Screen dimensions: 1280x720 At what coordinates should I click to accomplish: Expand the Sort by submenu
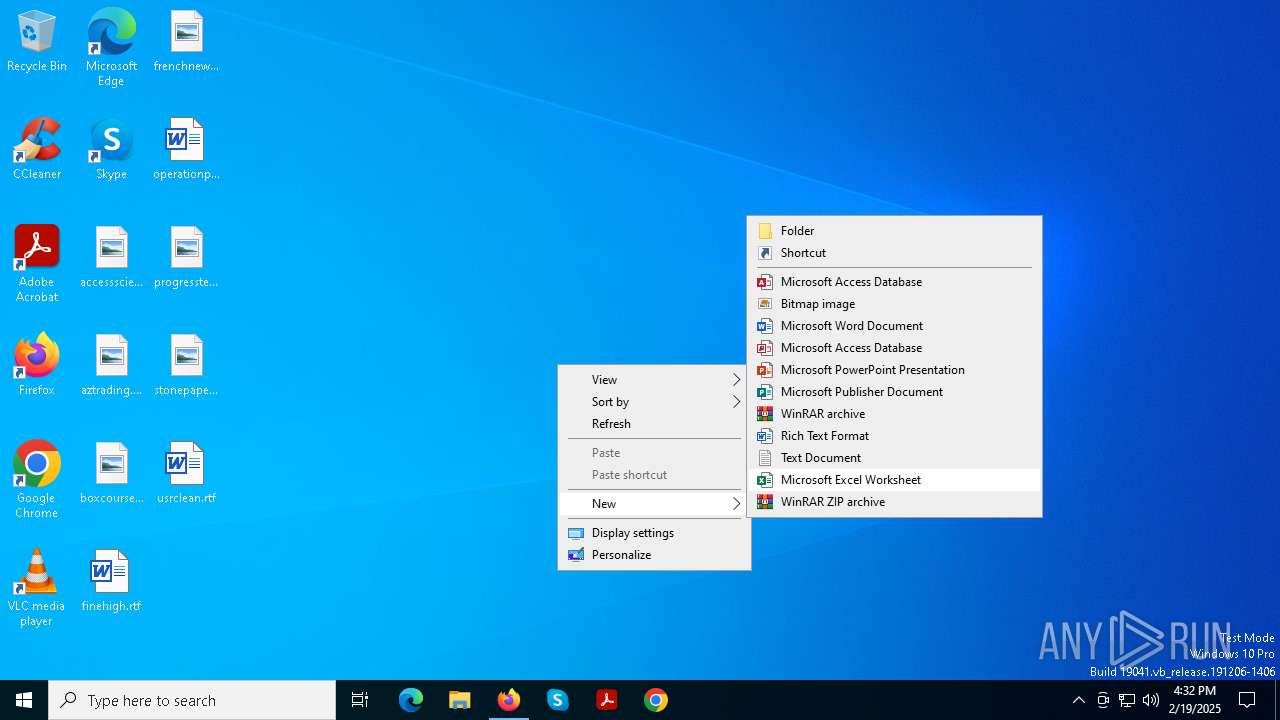(x=654, y=402)
